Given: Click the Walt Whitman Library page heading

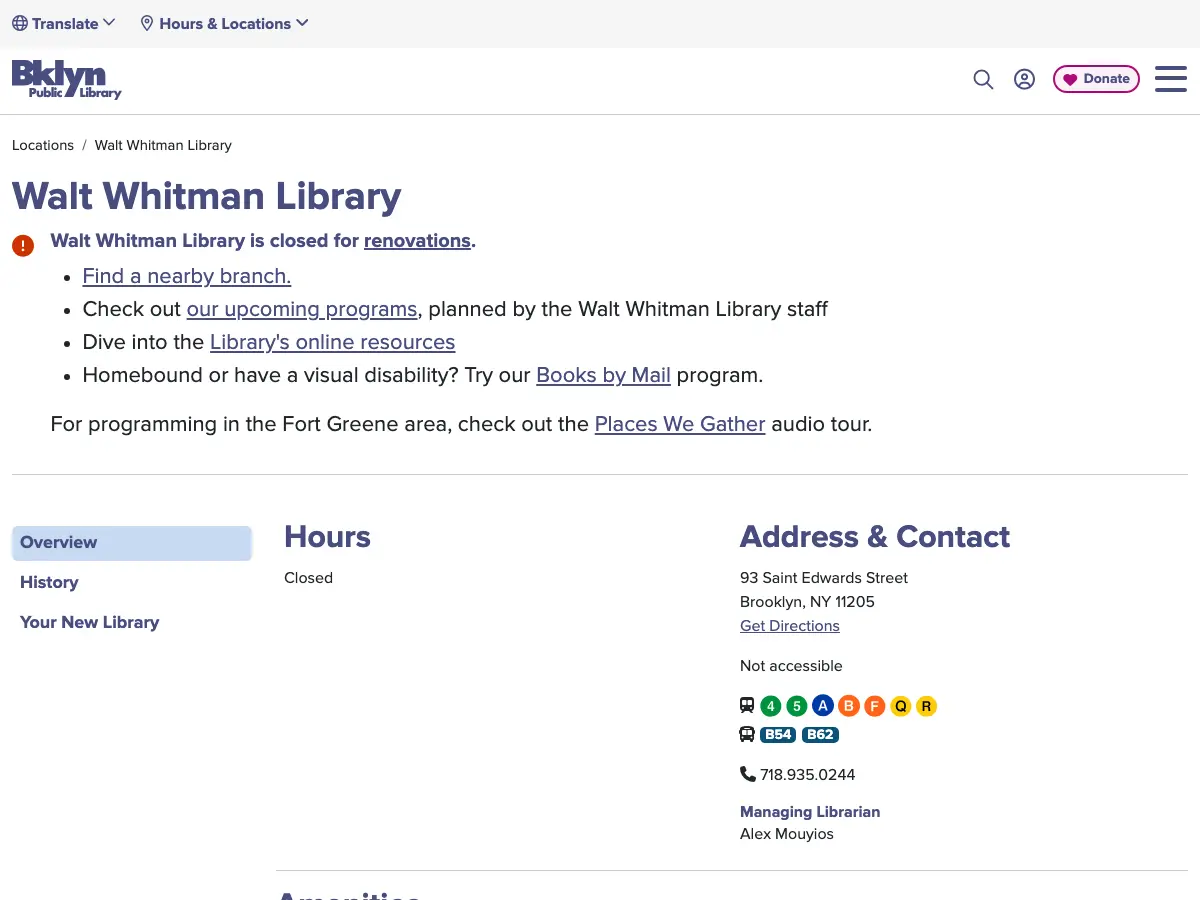Looking at the screenshot, I should pos(207,196).
